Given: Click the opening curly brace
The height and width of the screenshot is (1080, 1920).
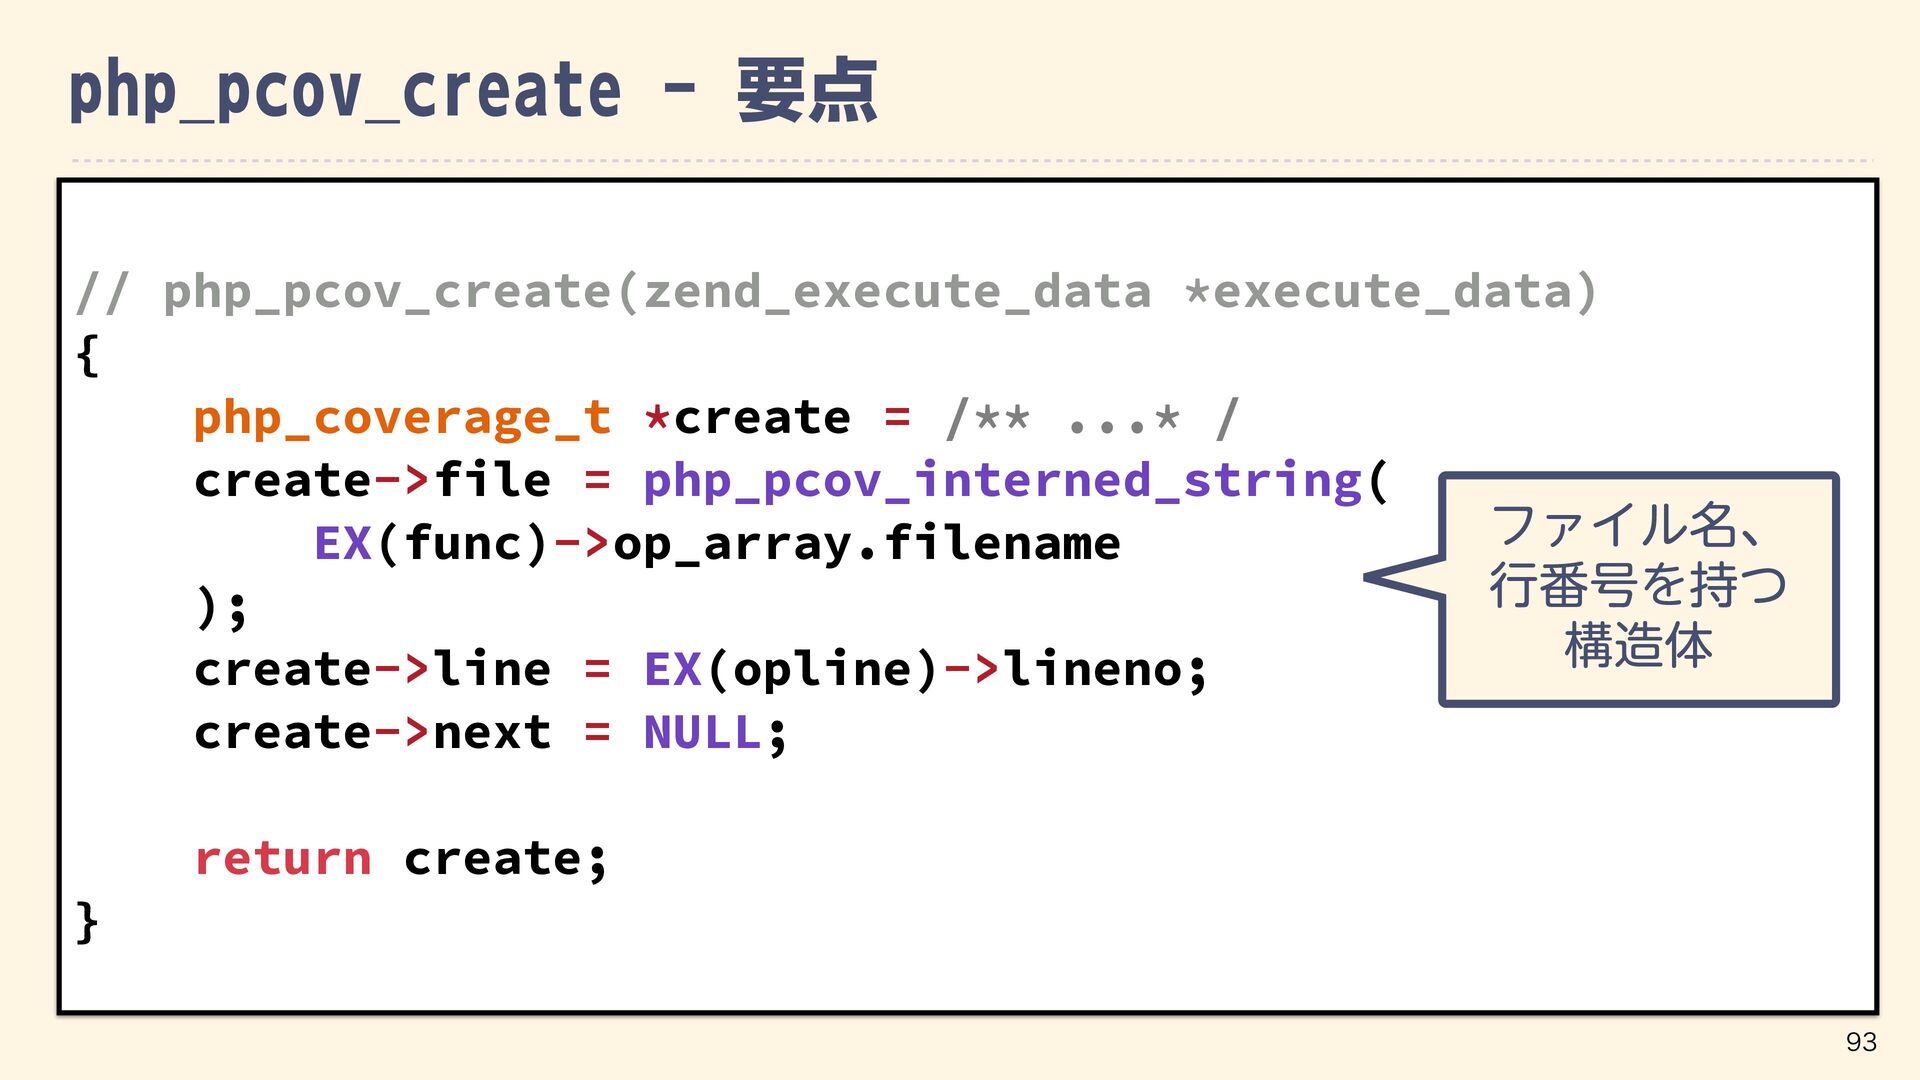Looking at the screenshot, I should pos(88,356).
